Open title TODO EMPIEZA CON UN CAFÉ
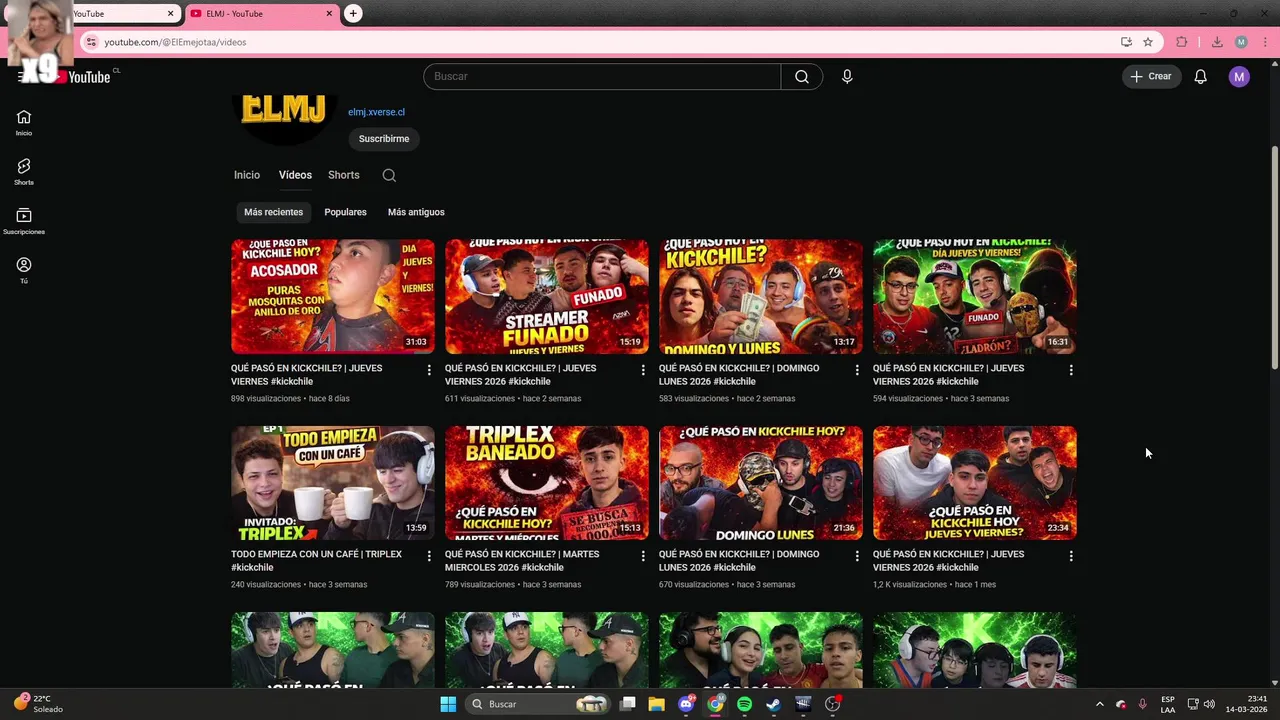The height and width of the screenshot is (720, 1280). coord(316,561)
